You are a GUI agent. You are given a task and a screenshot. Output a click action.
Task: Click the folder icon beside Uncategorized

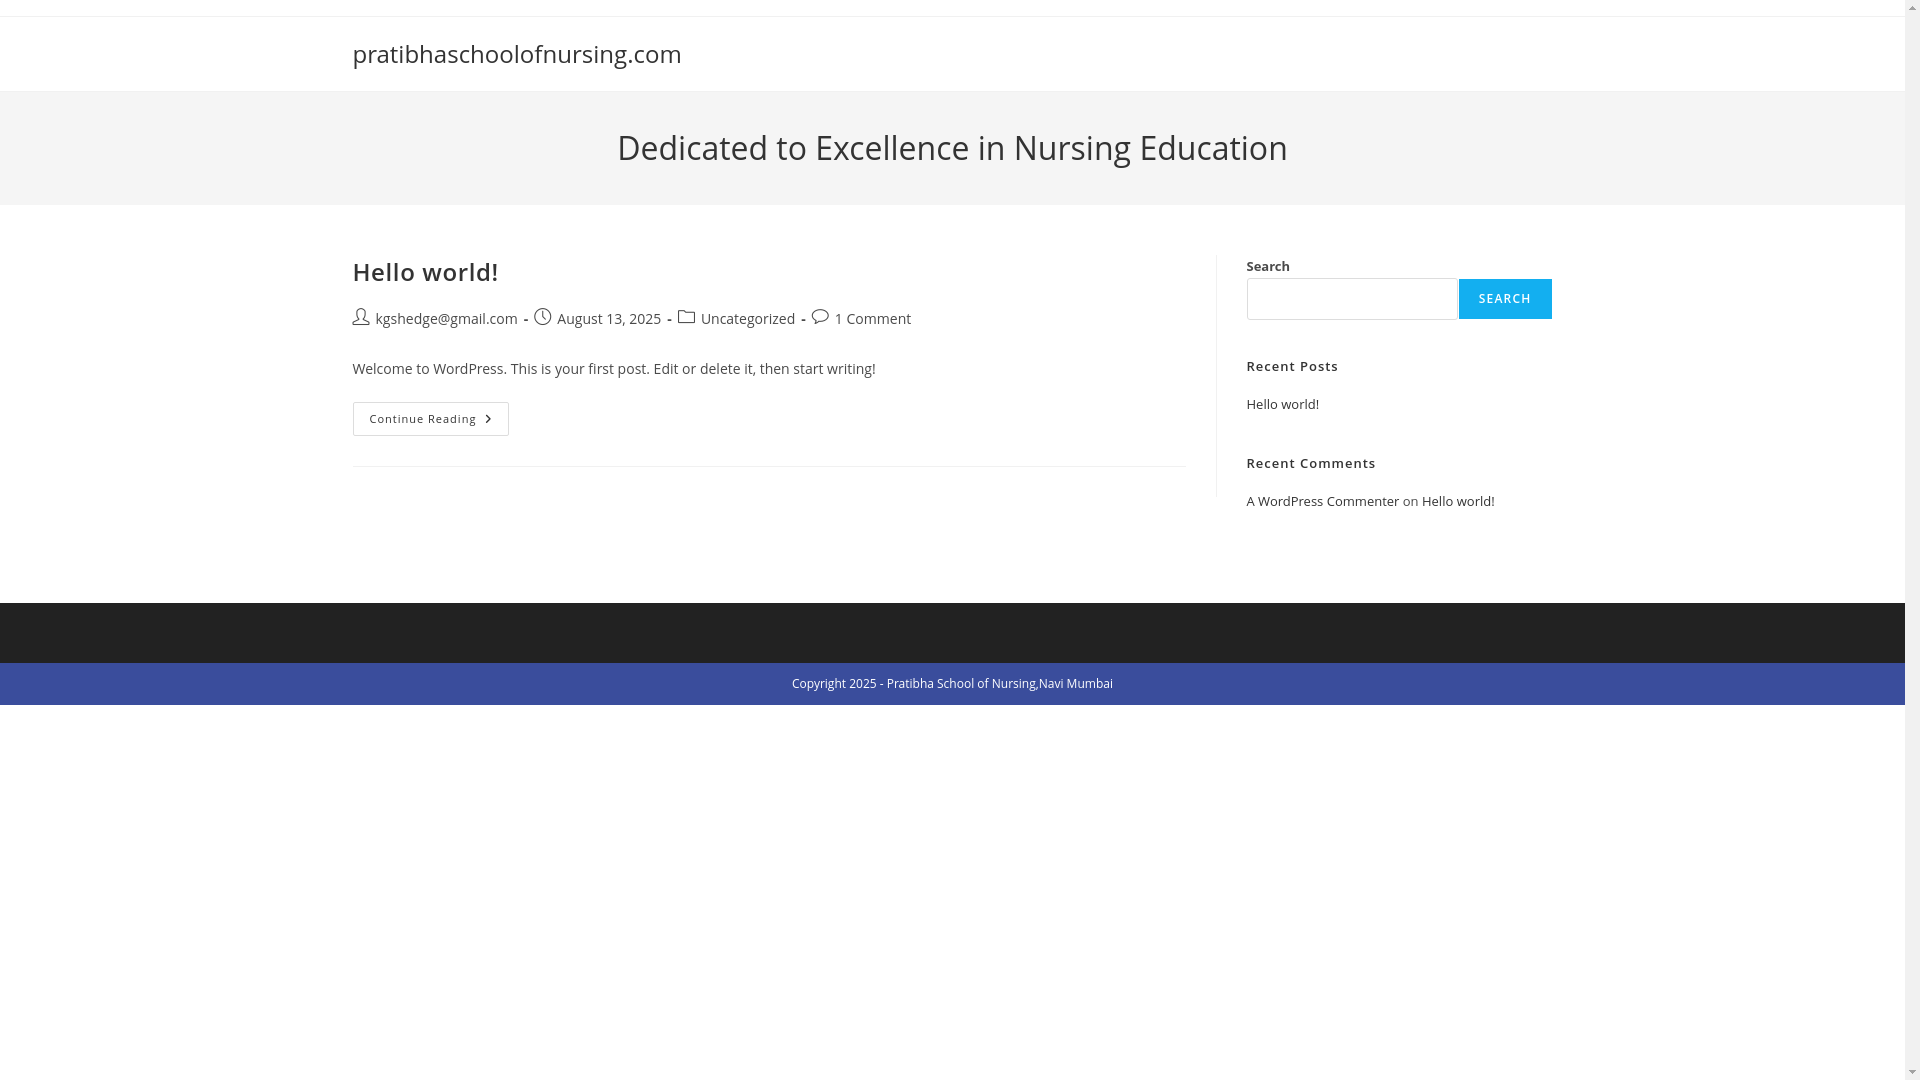[687, 318]
